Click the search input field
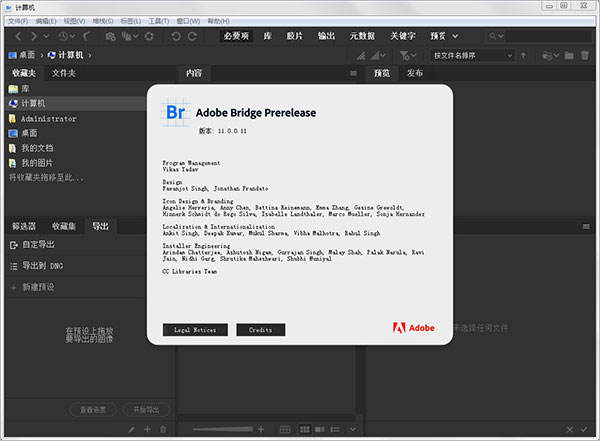The image size is (600, 441). coord(548,36)
